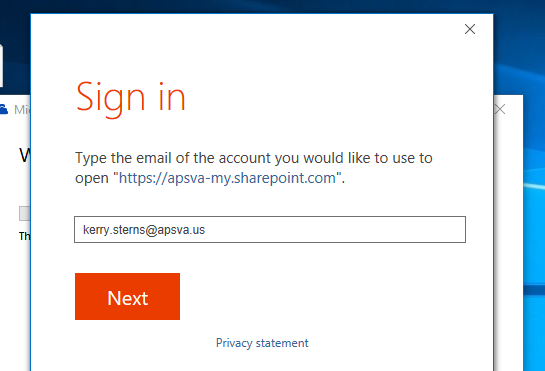Click the bold Th text in background window
The image size is (545, 371).
25,236
